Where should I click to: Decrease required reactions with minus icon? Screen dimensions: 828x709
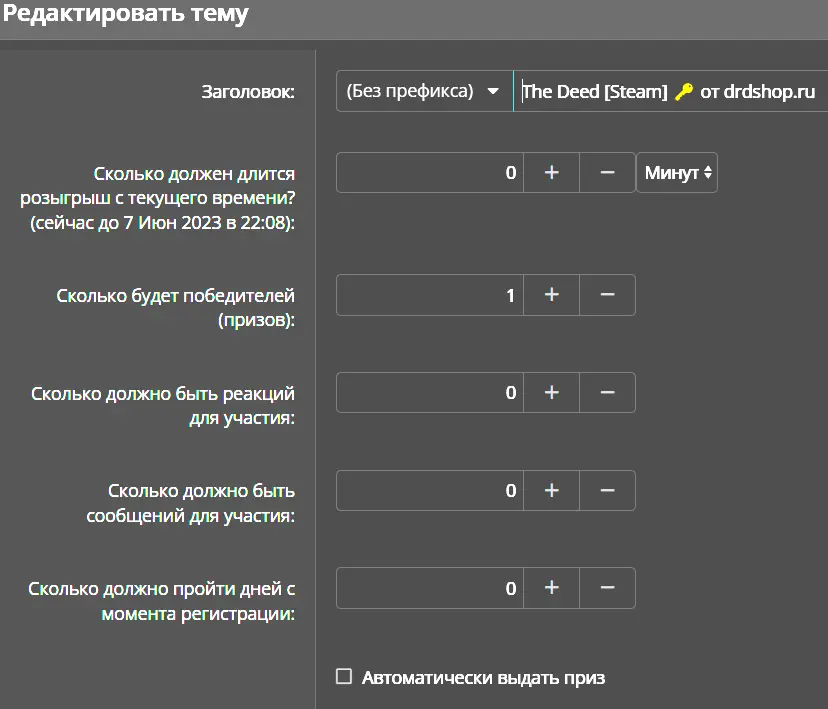pos(607,393)
